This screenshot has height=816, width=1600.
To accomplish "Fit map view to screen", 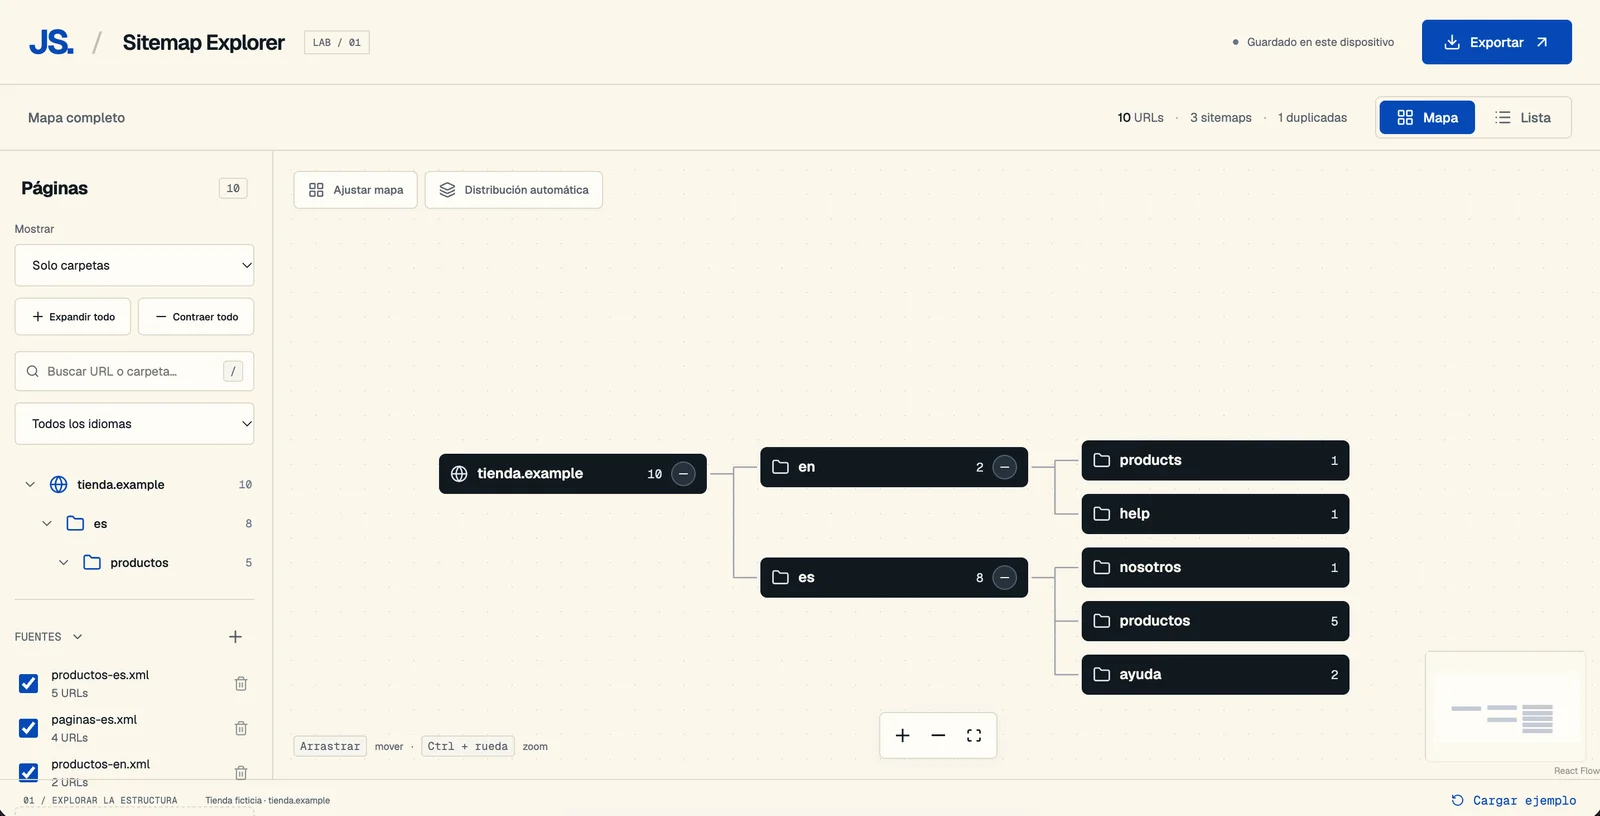I will click(974, 736).
